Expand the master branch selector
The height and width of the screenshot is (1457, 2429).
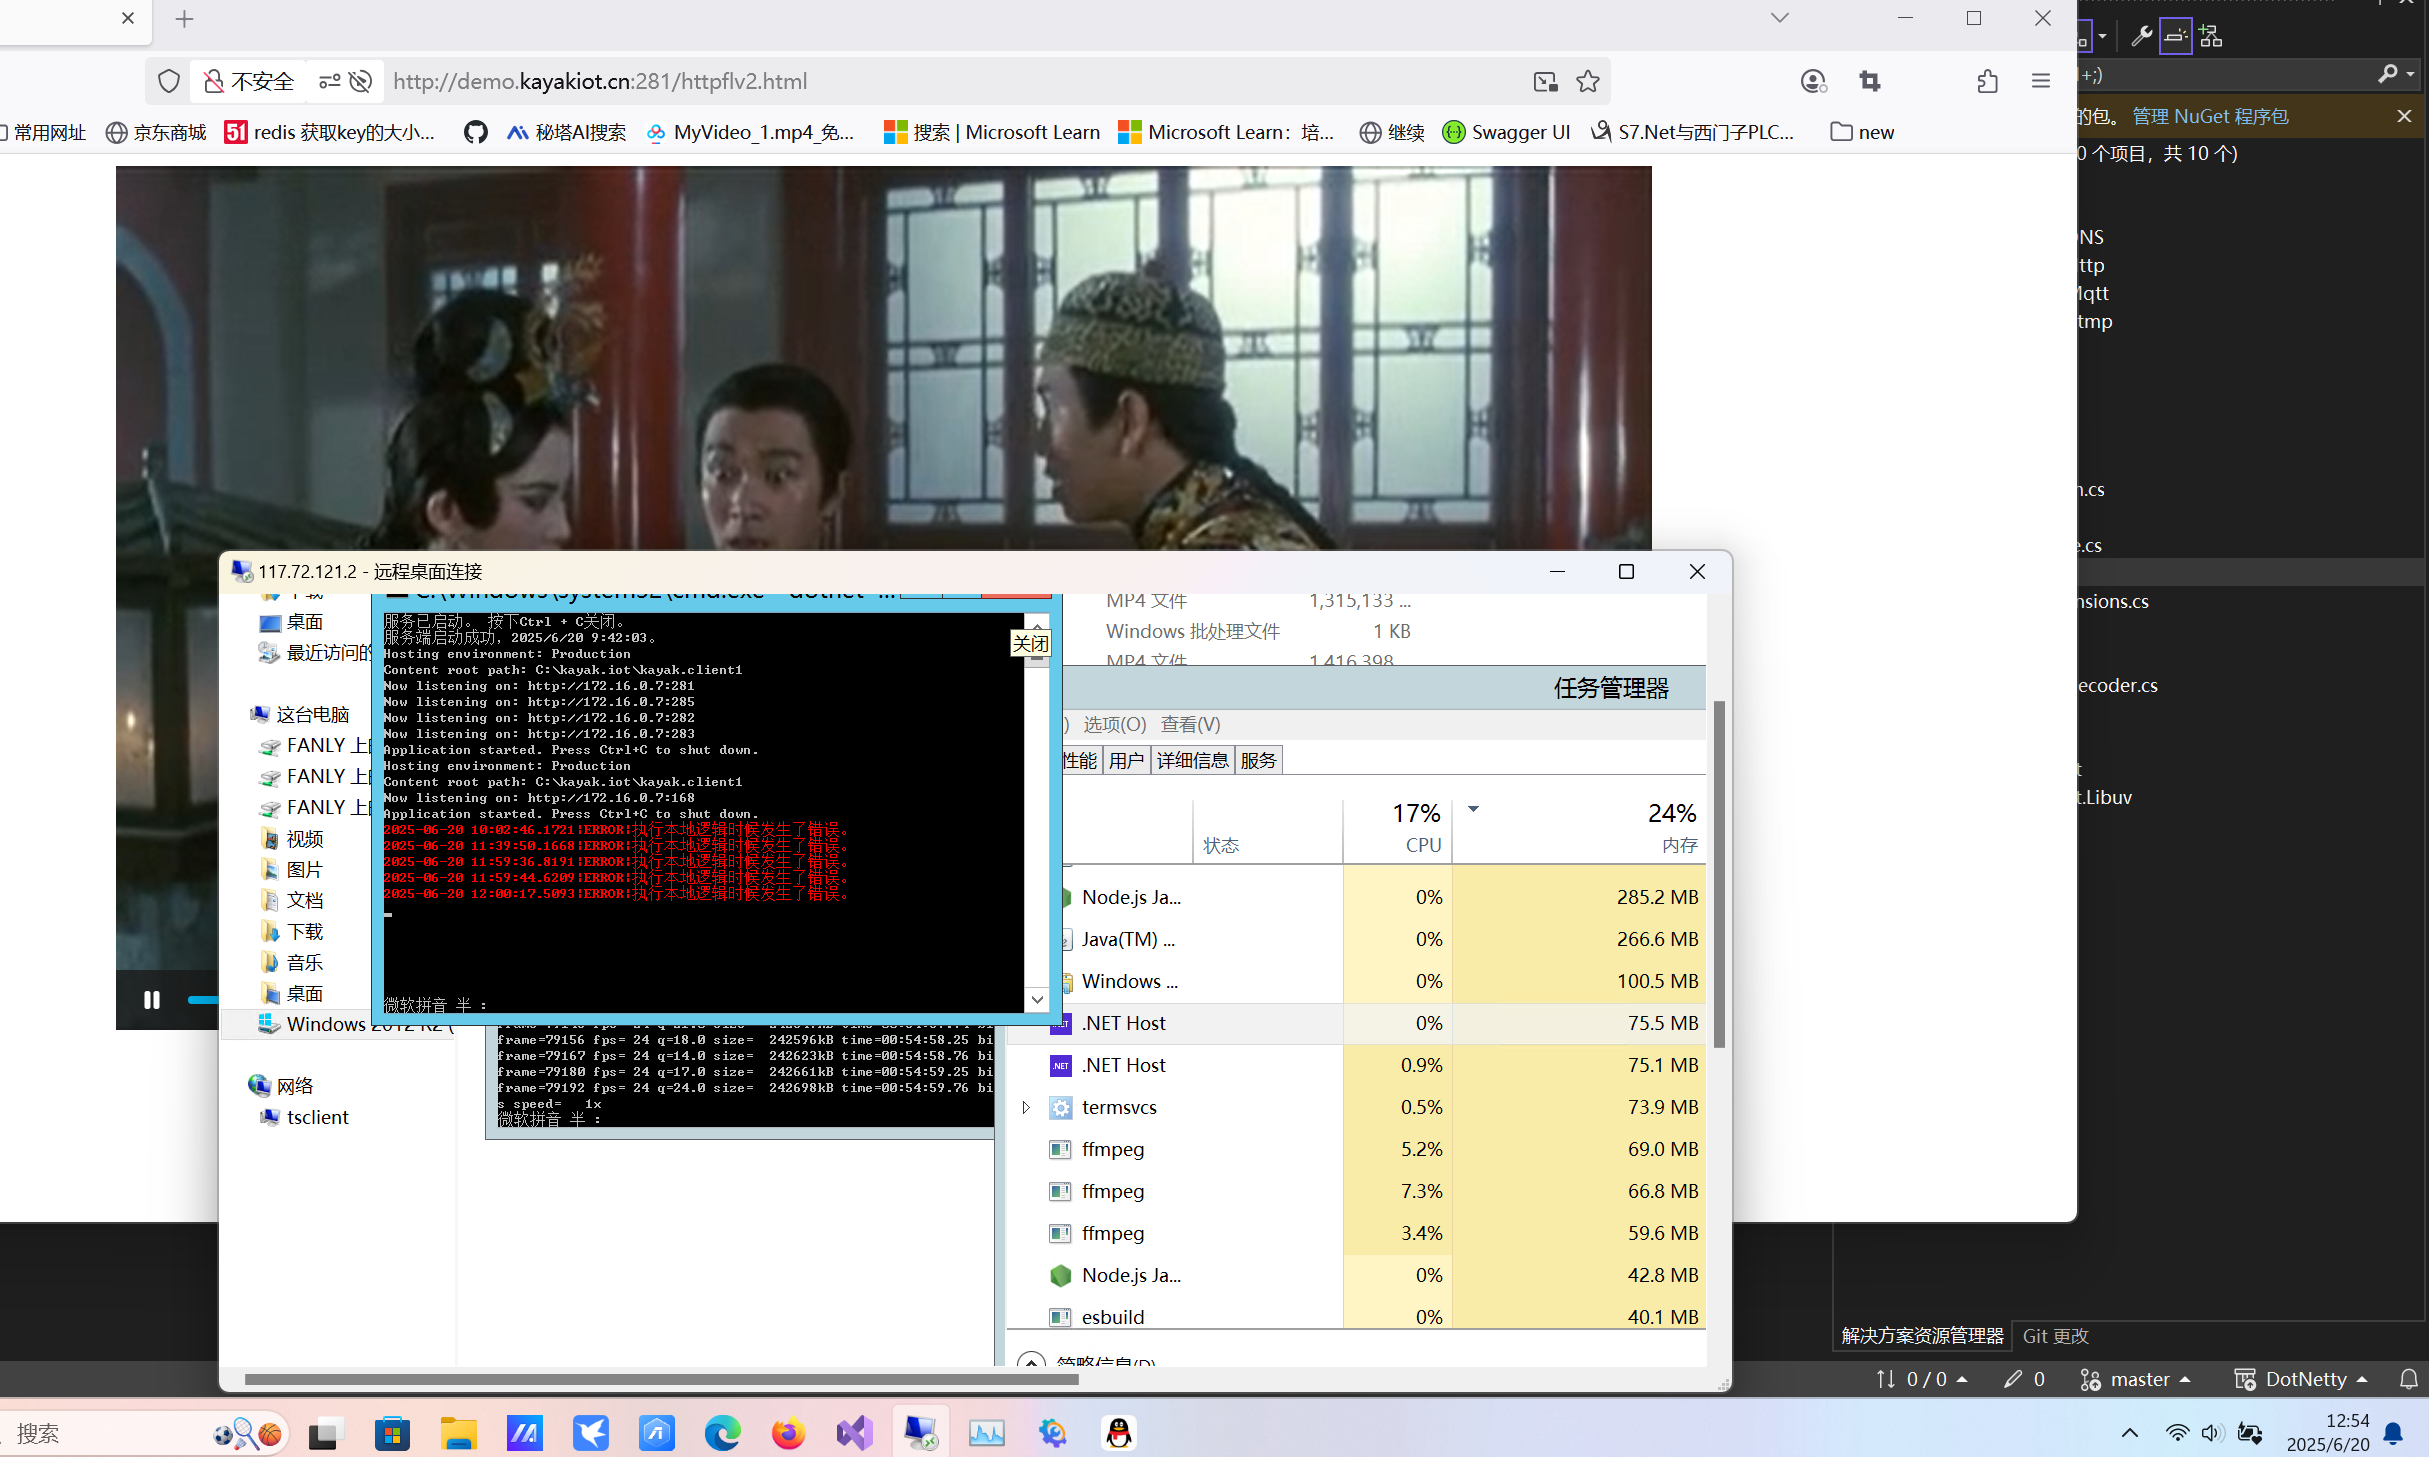click(x=2138, y=1379)
